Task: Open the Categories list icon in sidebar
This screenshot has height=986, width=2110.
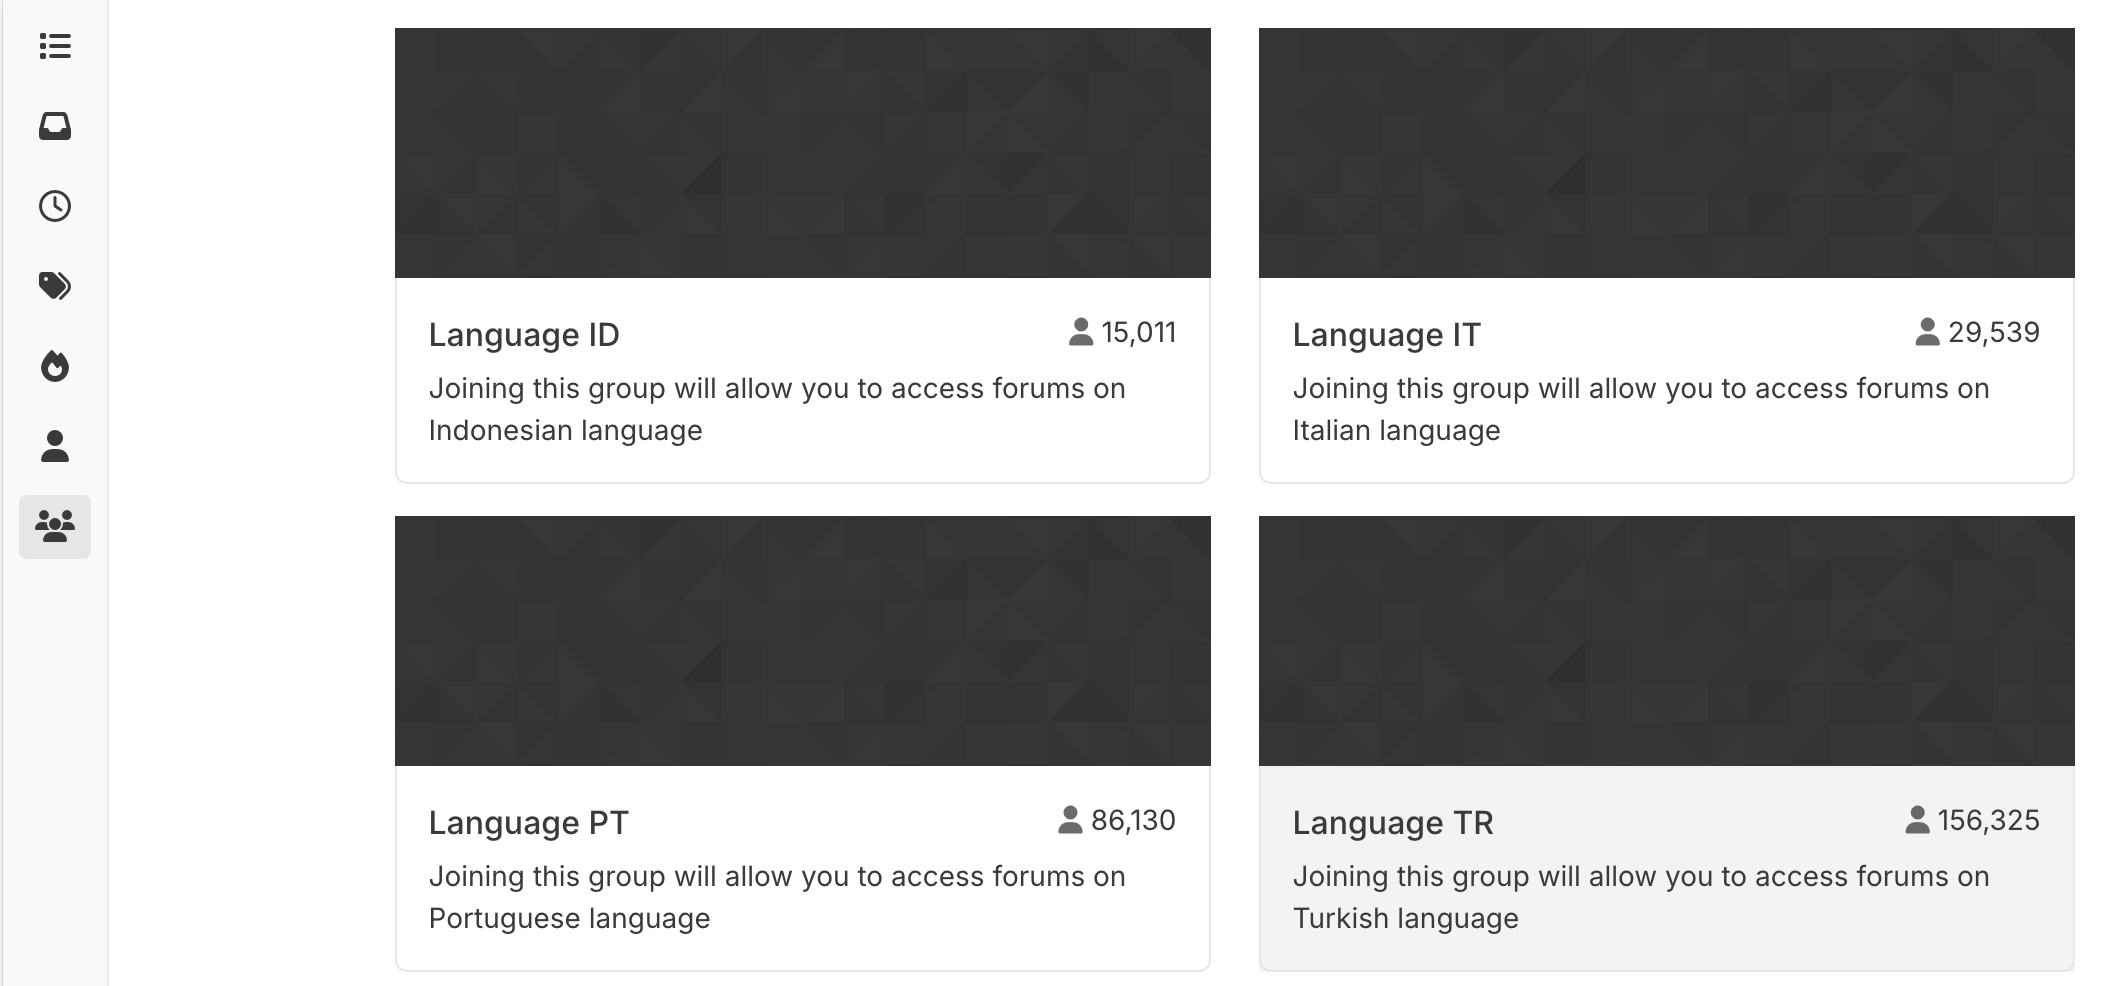Action: [x=55, y=46]
